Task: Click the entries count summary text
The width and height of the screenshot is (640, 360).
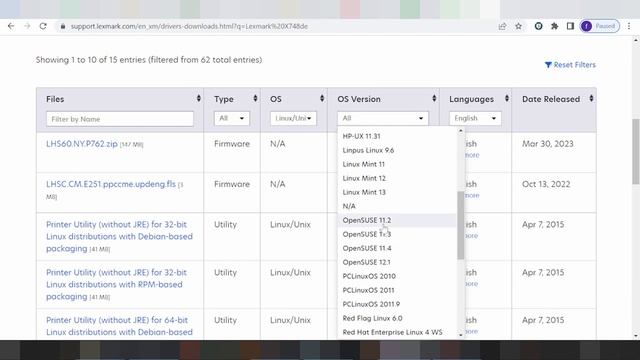Action: (149, 60)
